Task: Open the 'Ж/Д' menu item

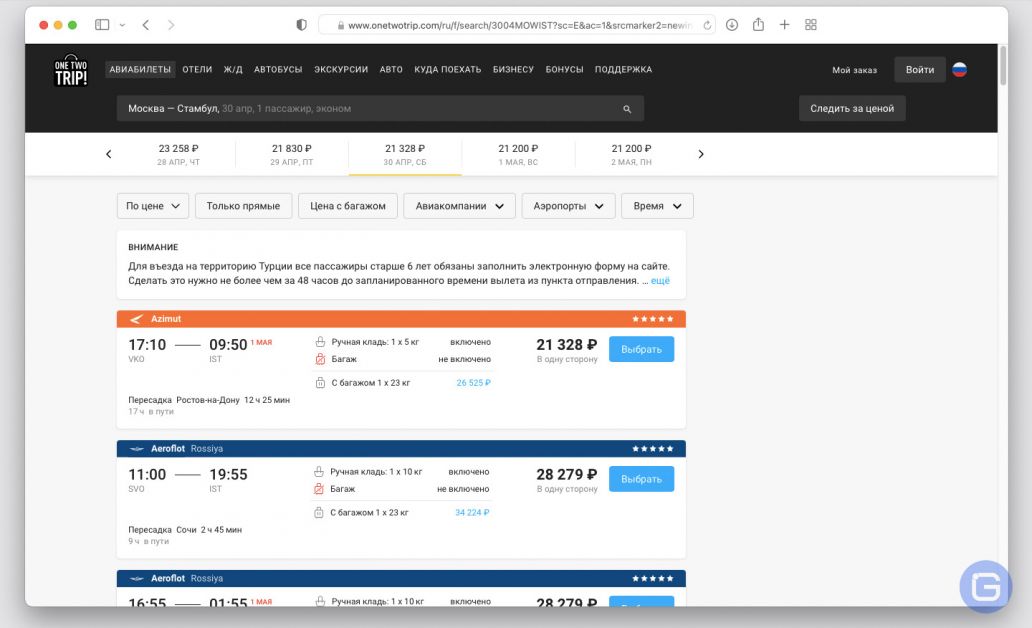Action: coord(233,69)
